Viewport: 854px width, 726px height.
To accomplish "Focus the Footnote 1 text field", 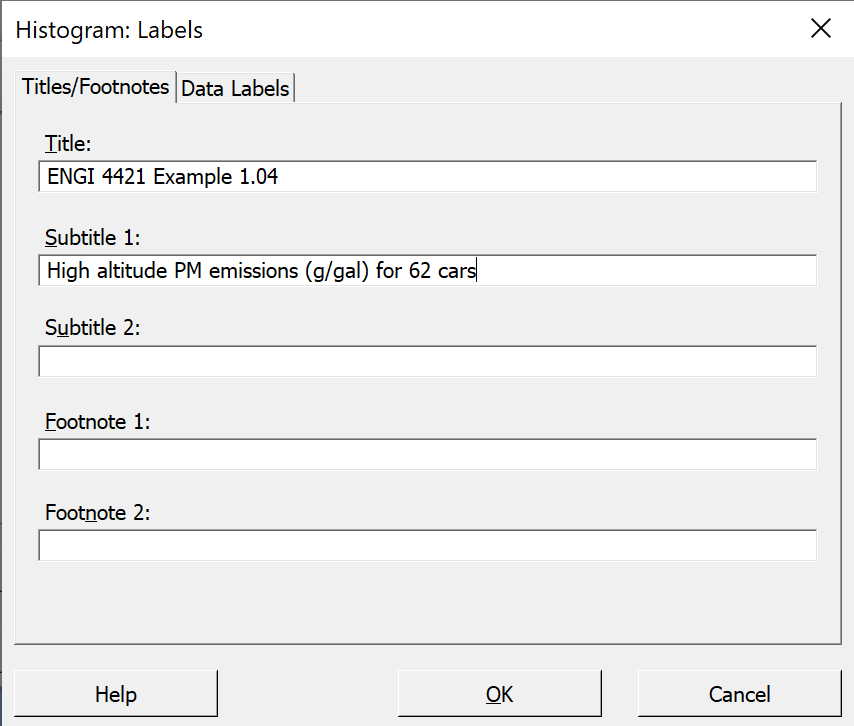I will click(x=428, y=454).
